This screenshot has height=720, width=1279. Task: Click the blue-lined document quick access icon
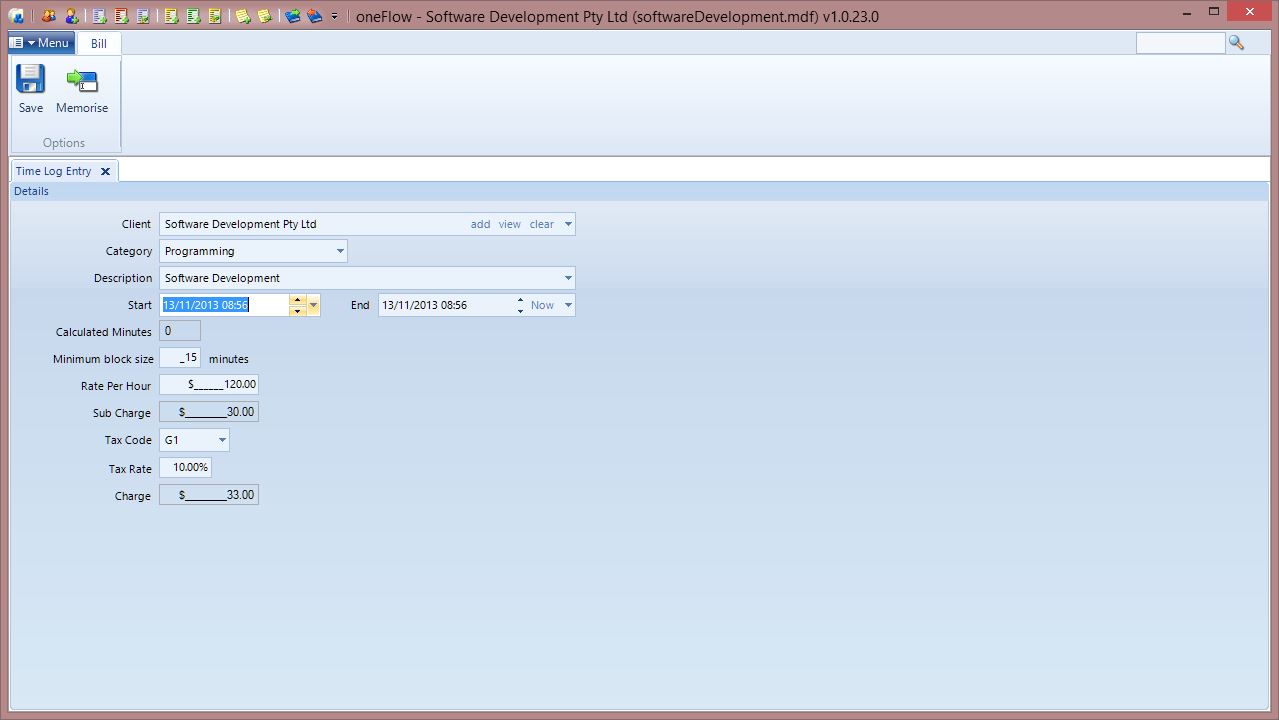(x=99, y=16)
